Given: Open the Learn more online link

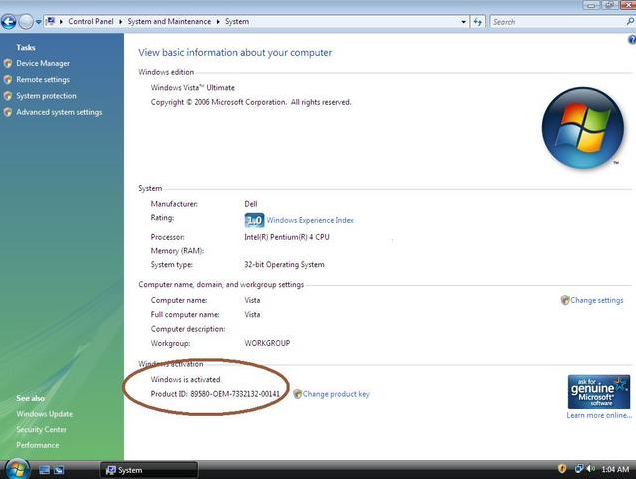Looking at the screenshot, I should pos(599,415).
